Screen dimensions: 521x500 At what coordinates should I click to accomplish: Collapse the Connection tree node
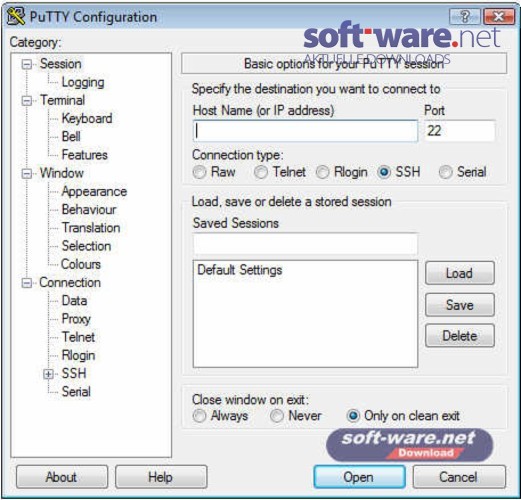[27, 283]
